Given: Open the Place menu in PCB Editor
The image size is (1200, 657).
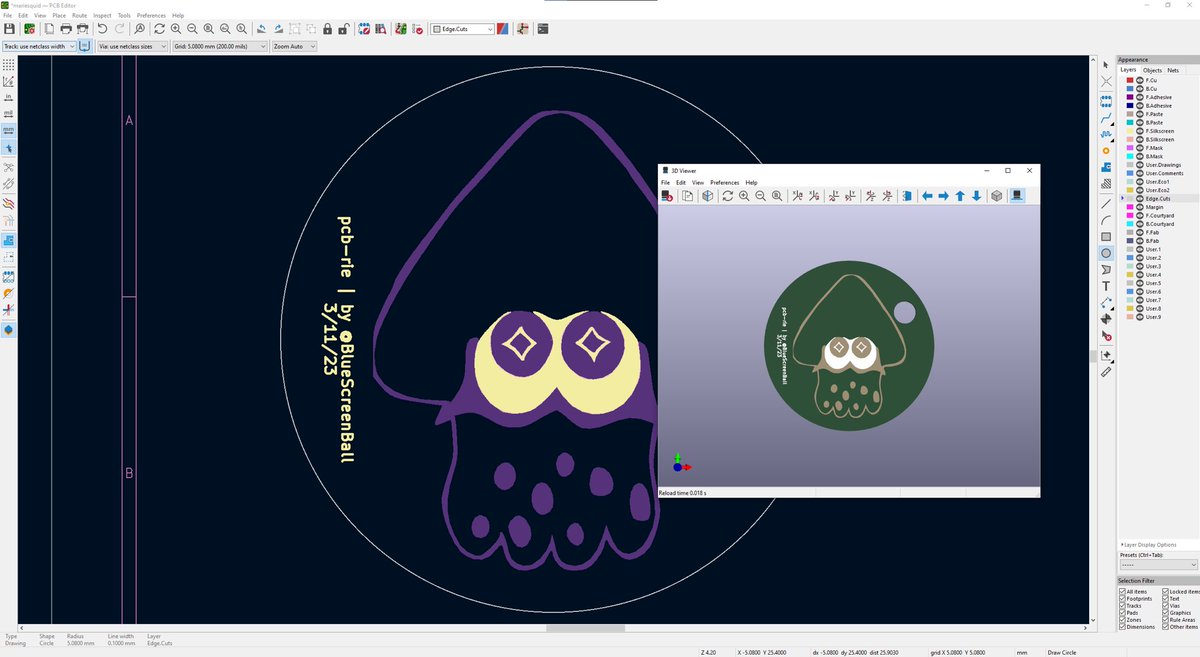Looking at the screenshot, I should (x=59, y=16).
